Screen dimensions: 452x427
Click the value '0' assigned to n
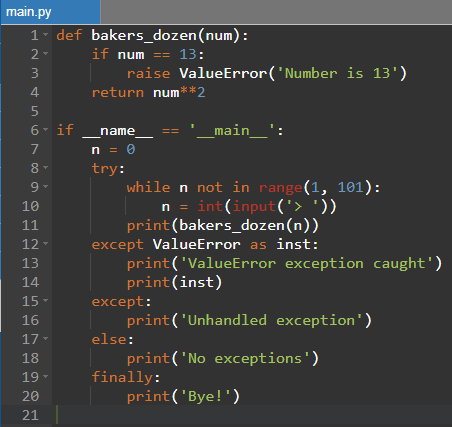(x=131, y=149)
